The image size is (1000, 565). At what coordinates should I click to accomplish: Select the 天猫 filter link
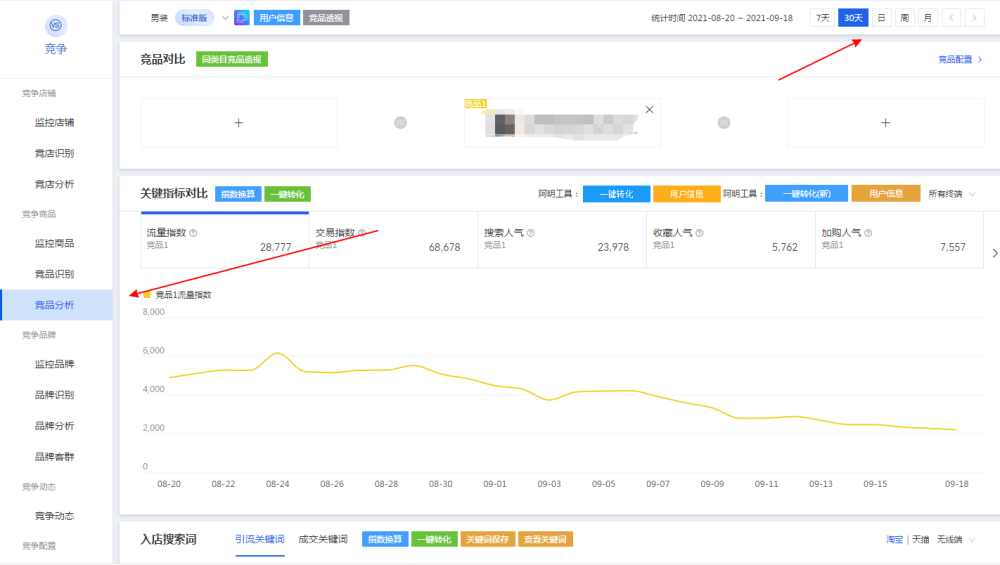tap(920, 539)
